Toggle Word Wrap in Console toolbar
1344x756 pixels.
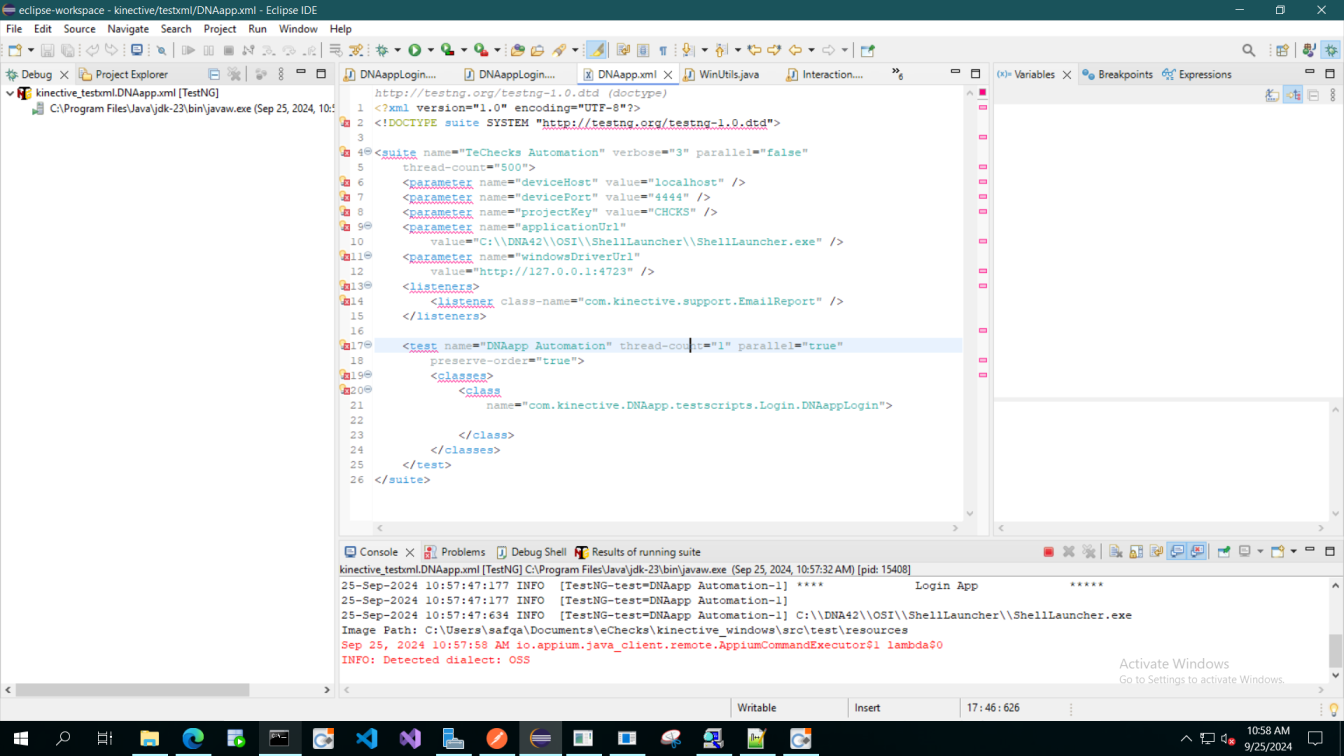(1157, 552)
